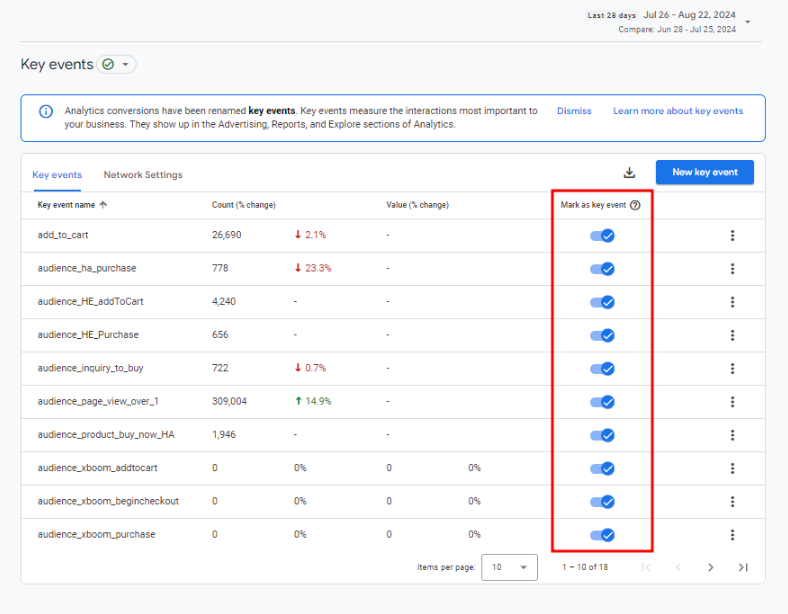Open more options for the audience_HE_Purchase row

pyautogui.click(x=732, y=335)
